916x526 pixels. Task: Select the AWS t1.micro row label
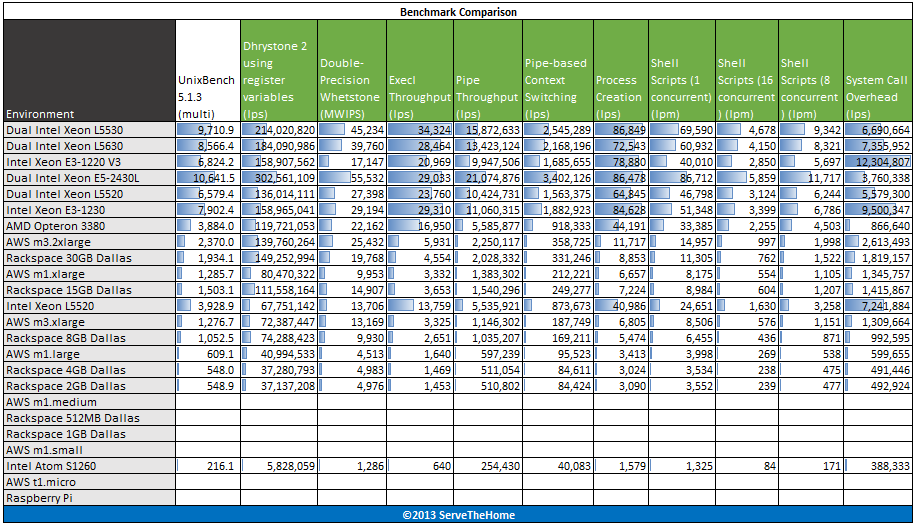coord(45,482)
